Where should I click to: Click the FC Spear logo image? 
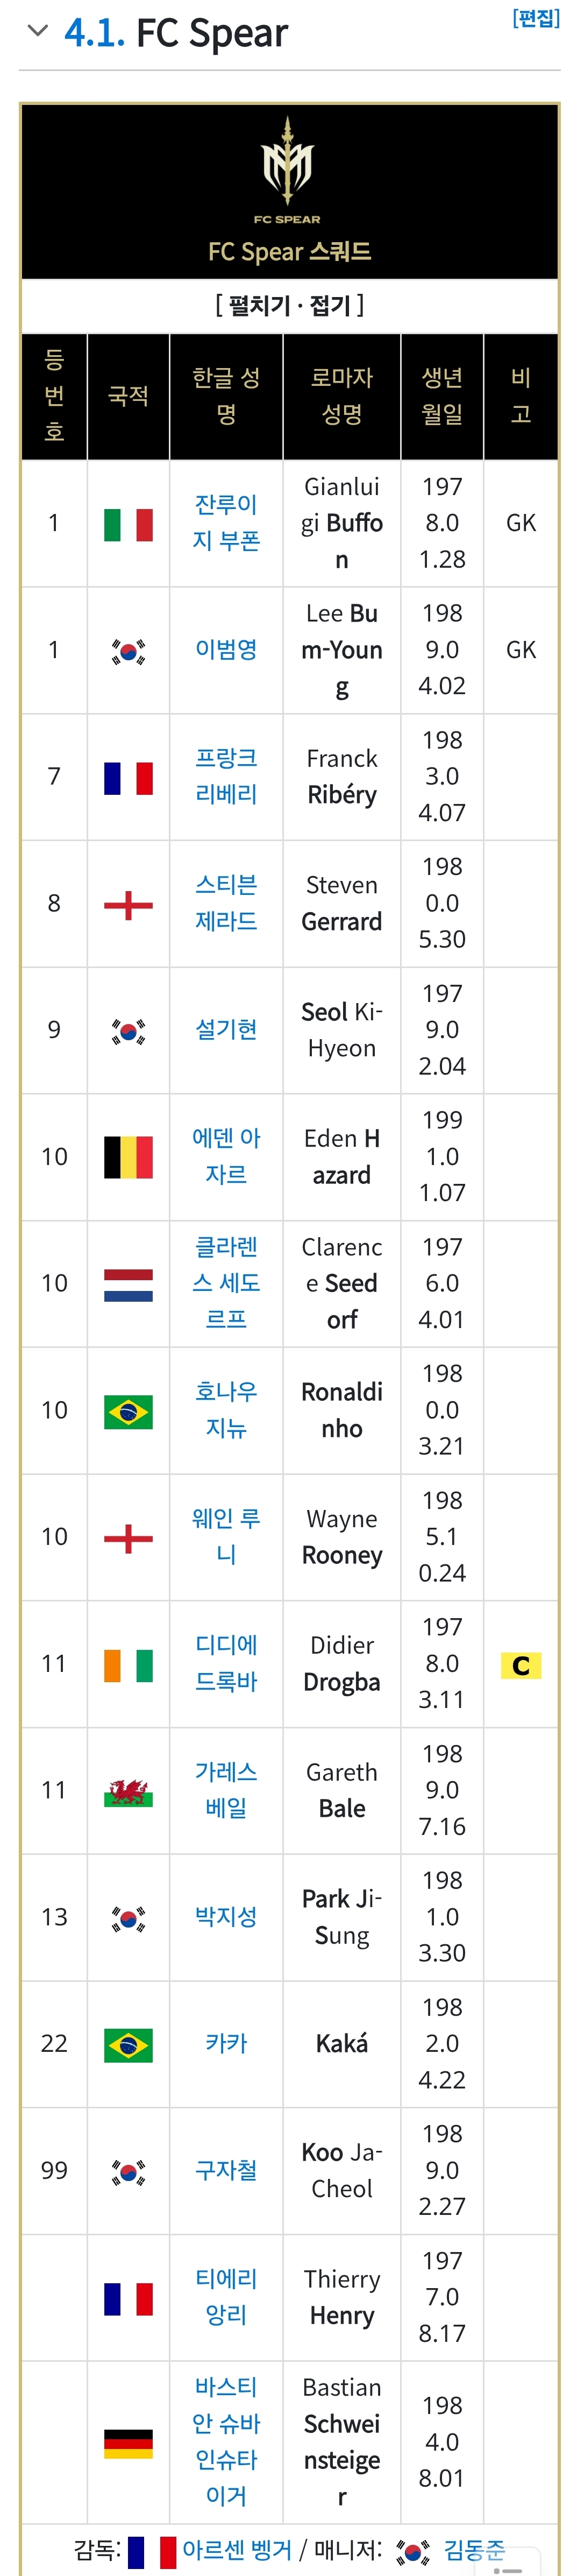click(287, 169)
